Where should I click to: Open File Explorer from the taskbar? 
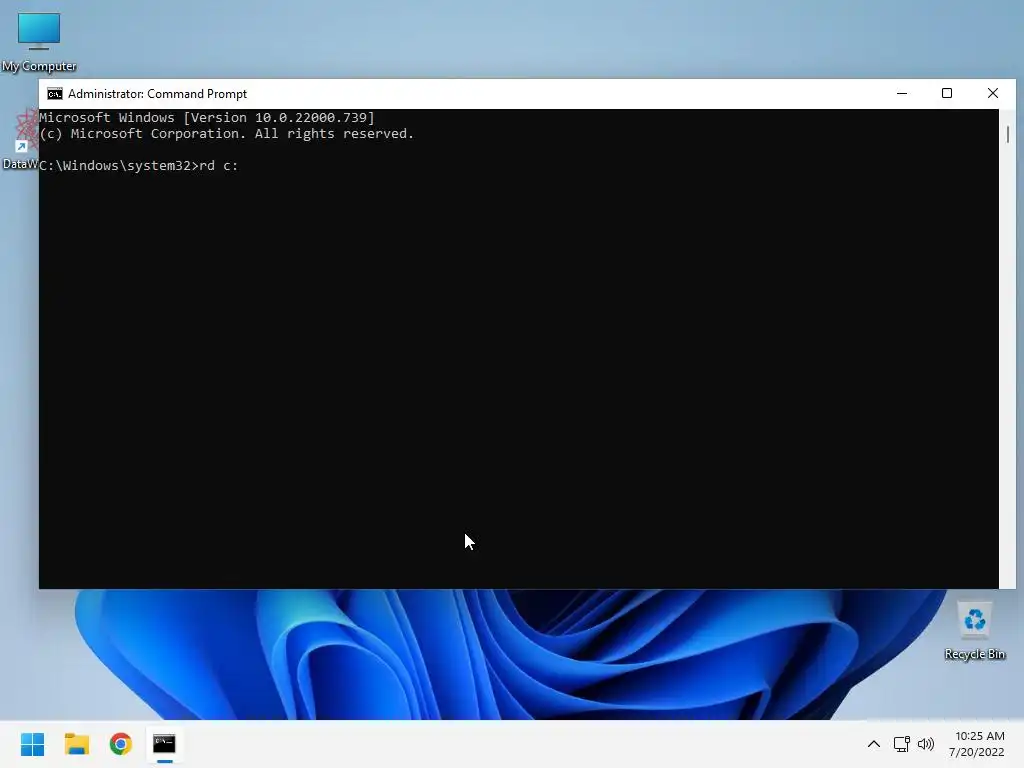point(76,744)
